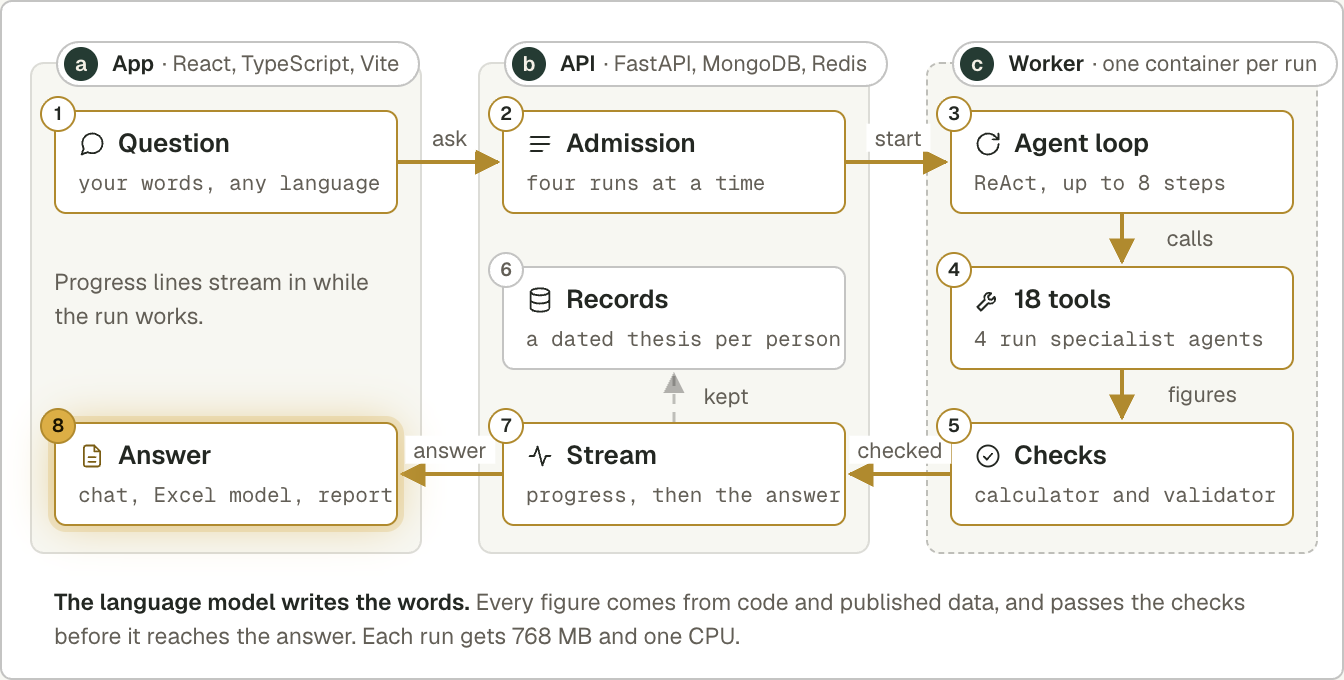1344x680 pixels.
Task: Click the pulse icon beside Stream
Action: (x=540, y=456)
